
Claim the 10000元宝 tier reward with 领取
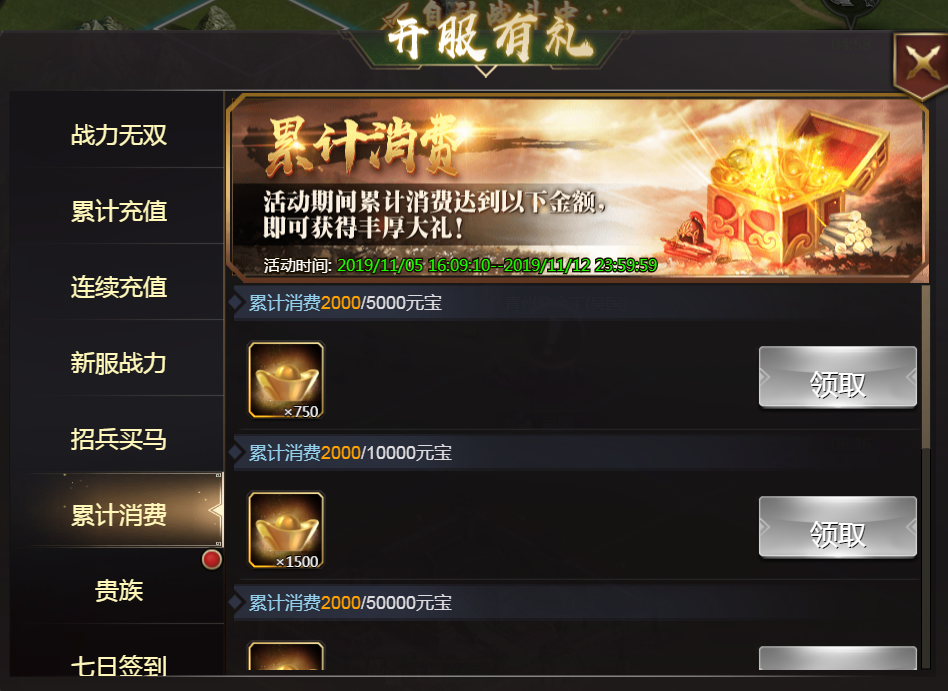[837, 527]
